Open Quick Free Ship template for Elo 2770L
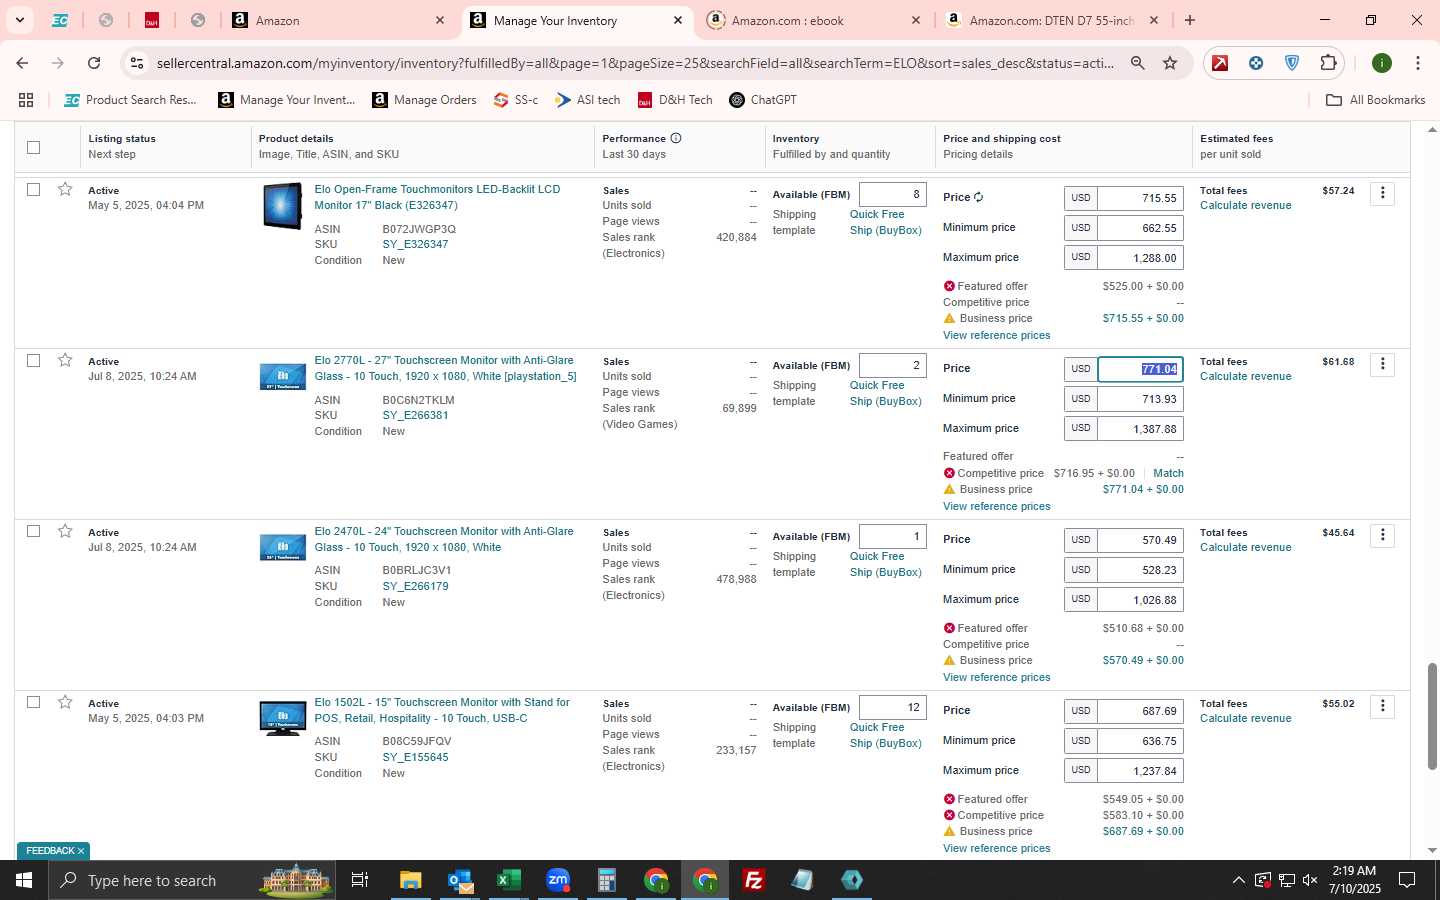 (885, 393)
